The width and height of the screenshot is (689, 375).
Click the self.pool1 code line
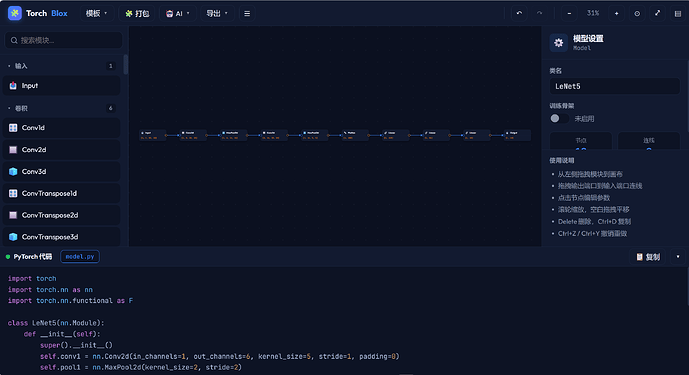click(x=141, y=367)
